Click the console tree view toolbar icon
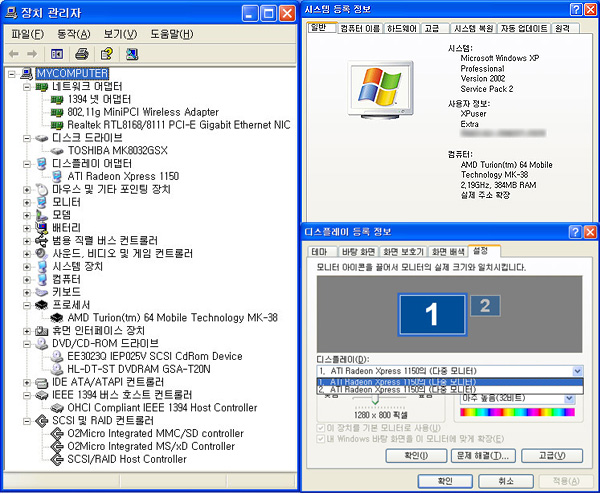This screenshot has height=494, width=600. tap(57, 54)
